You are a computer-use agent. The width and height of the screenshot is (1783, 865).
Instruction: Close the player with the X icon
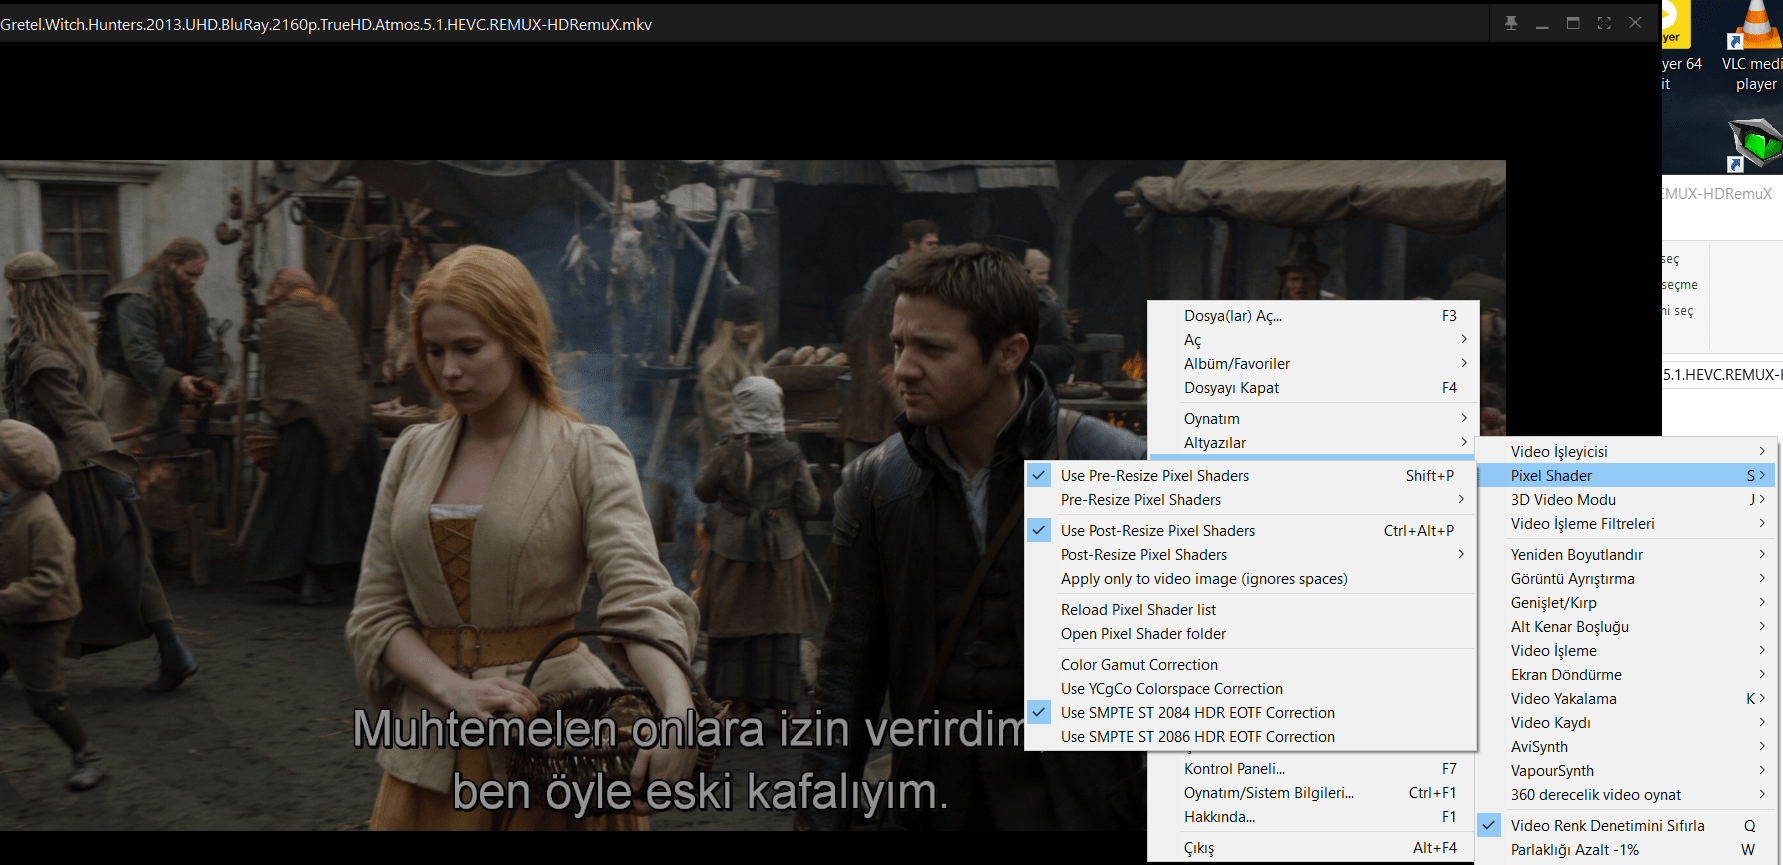click(x=1635, y=23)
